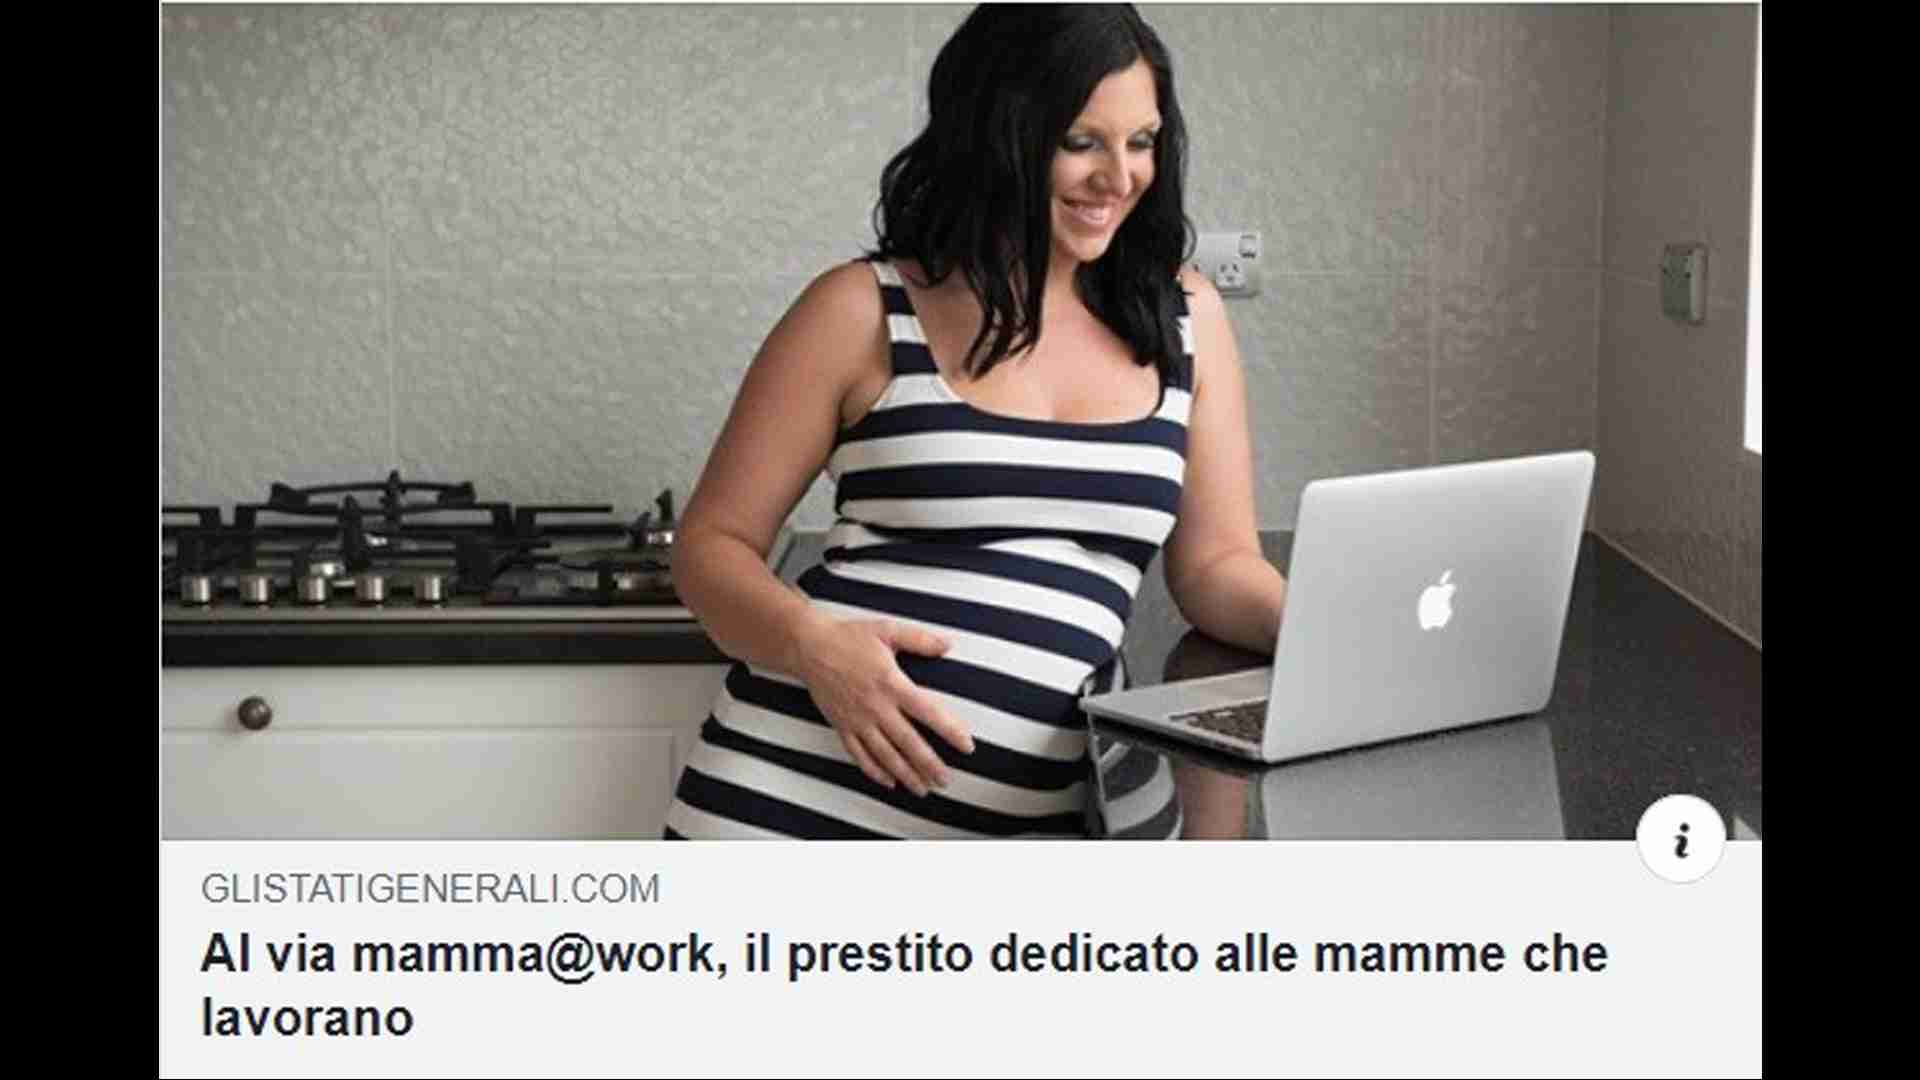The image size is (1920, 1080).
Task: Click the light switch on right wall
Action: (1683, 283)
